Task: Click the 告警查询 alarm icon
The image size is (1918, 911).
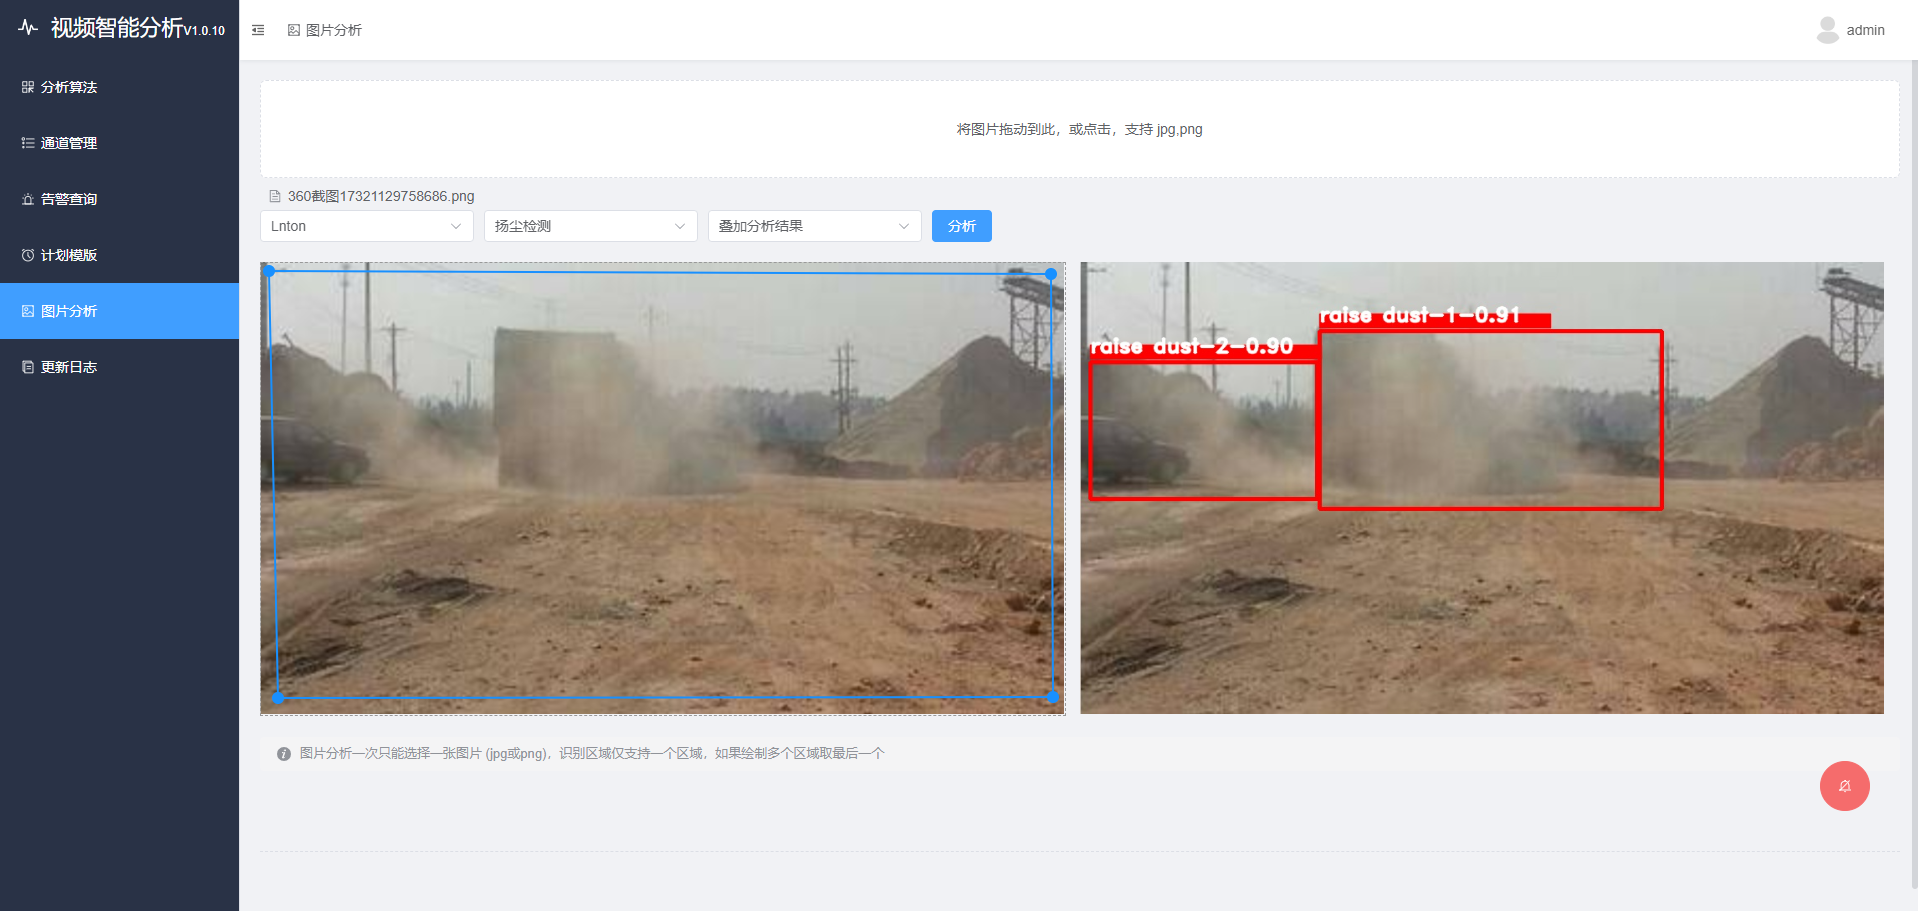Action: pyautogui.click(x=28, y=199)
